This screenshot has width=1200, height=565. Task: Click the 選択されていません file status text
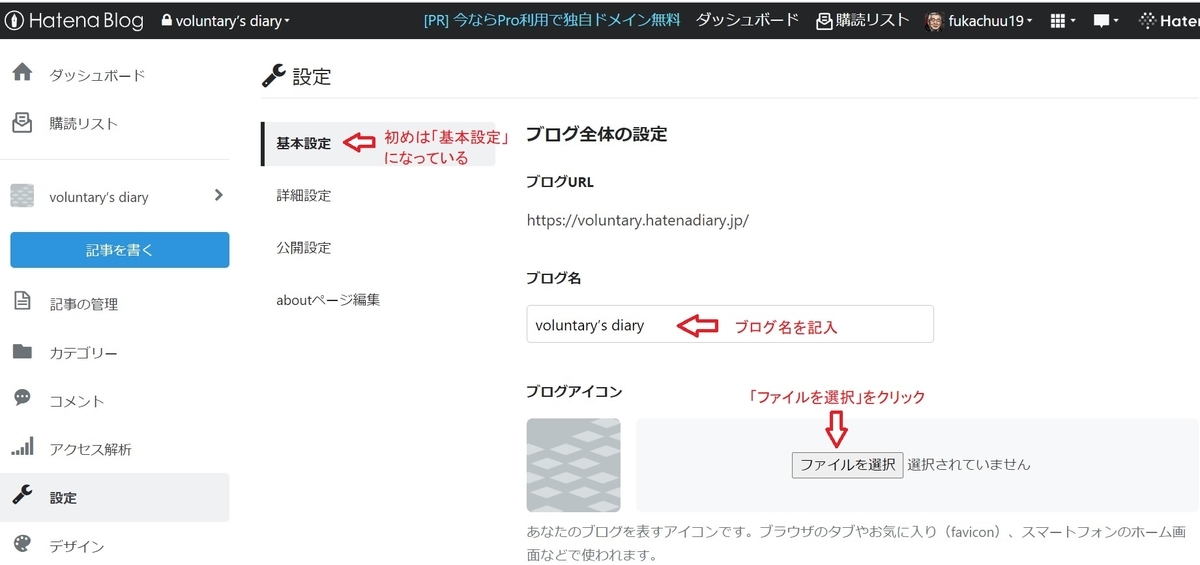point(969,464)
